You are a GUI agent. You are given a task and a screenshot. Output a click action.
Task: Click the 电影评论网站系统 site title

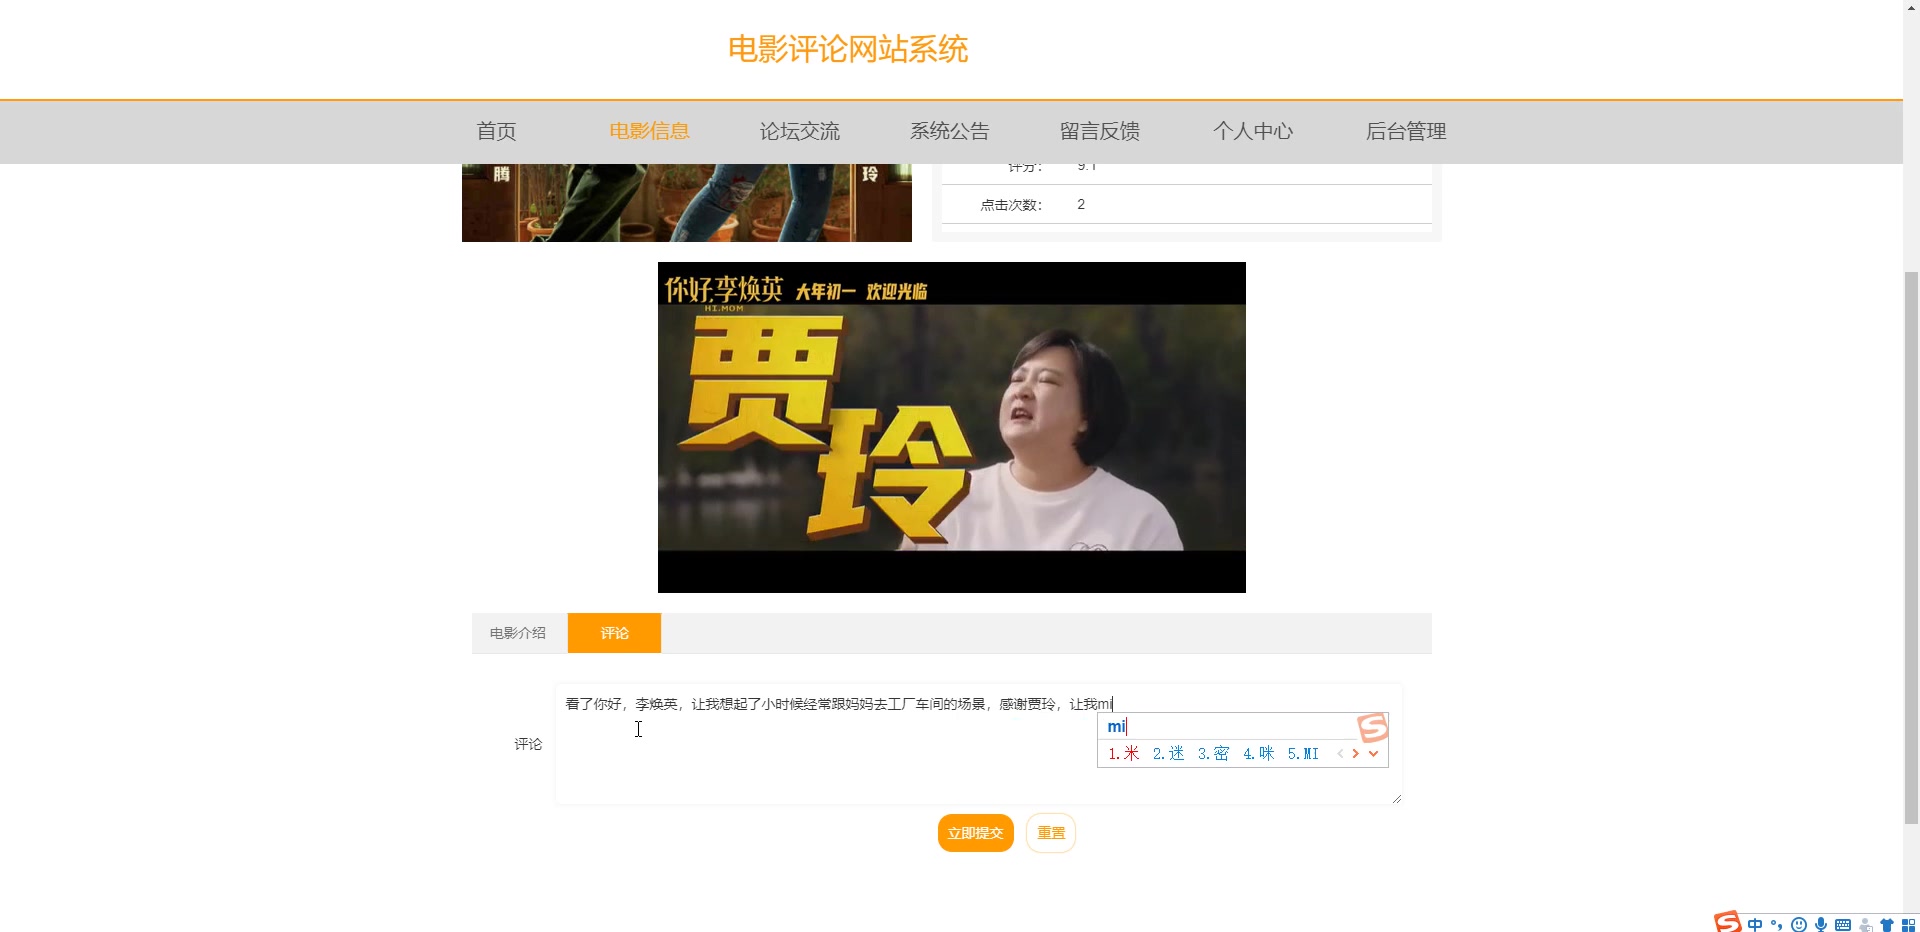coord(848,49)
